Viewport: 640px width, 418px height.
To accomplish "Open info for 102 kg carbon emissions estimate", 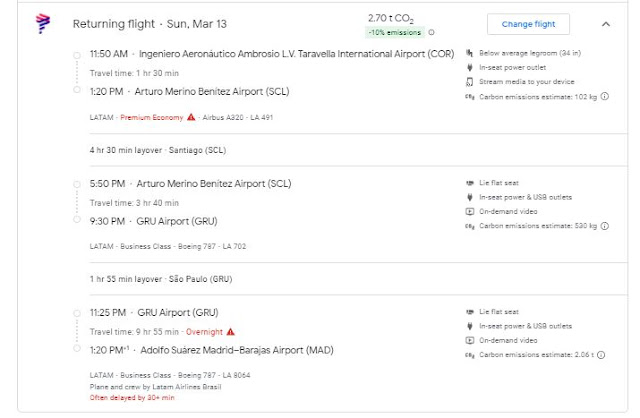I will pyautogui.click(x=605, y=97).
